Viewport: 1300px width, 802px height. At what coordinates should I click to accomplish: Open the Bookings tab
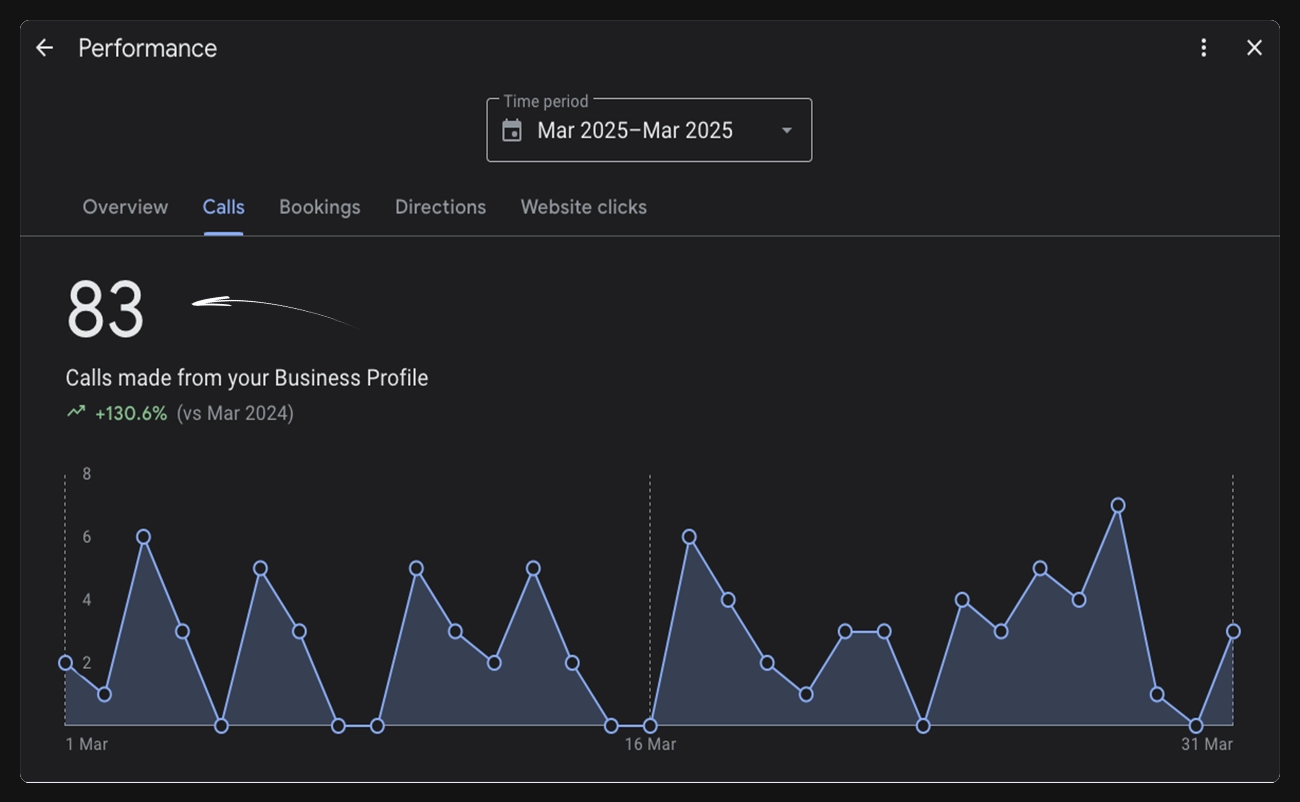click(320, 207)
